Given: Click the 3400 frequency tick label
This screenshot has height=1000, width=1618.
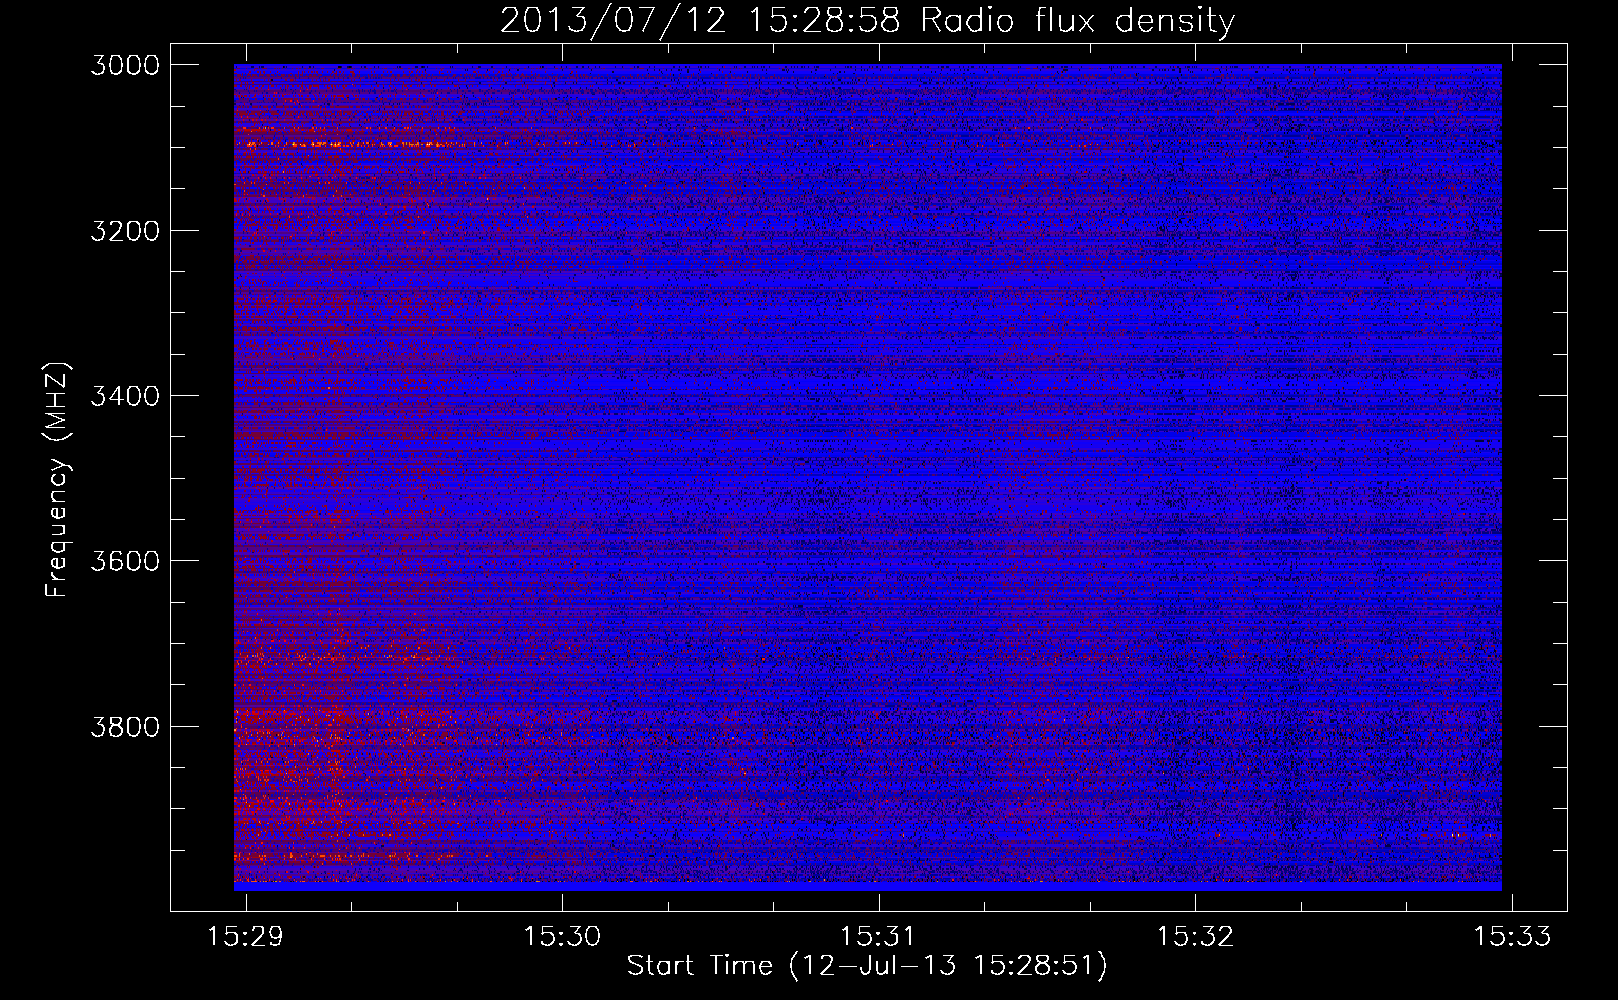Looking at the screenshot, I should click(x=125, y=396).
